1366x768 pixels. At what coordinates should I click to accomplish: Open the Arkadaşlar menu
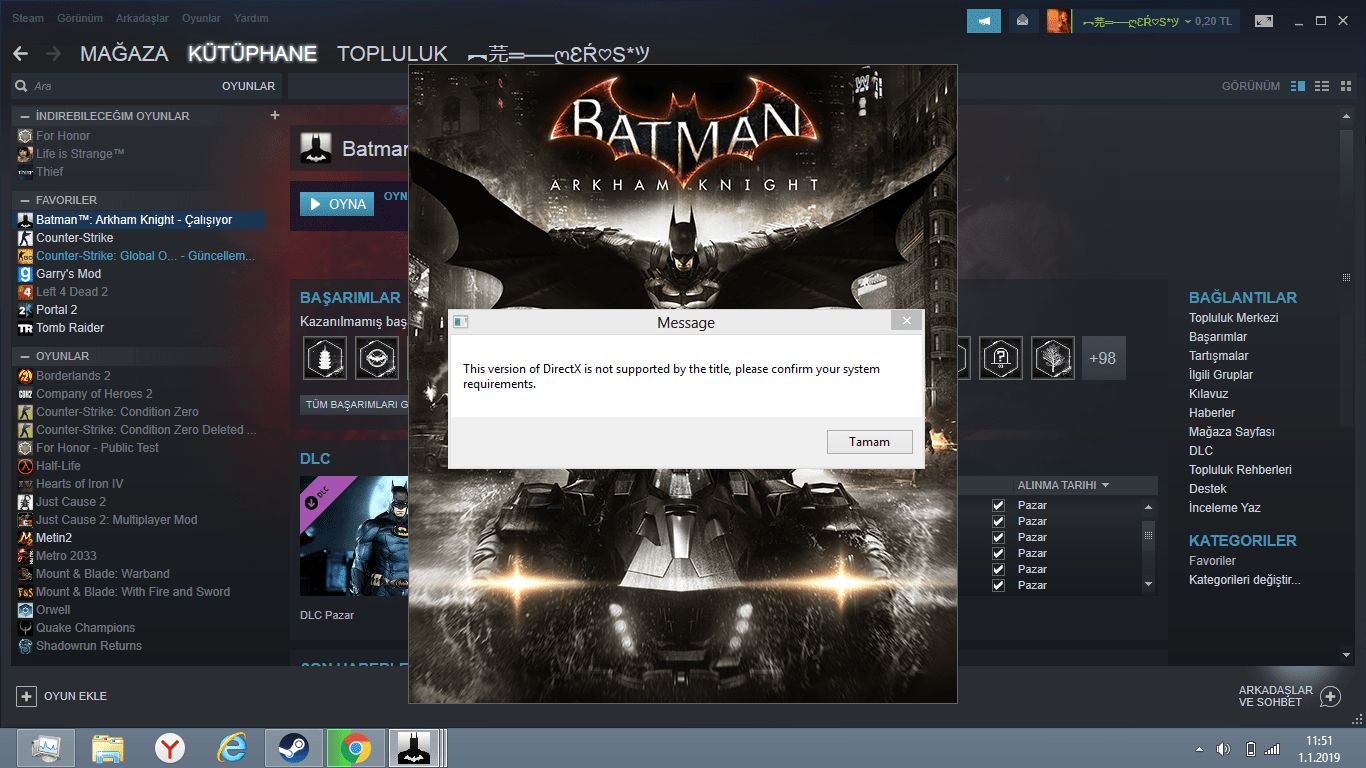[x=142, y=18]
